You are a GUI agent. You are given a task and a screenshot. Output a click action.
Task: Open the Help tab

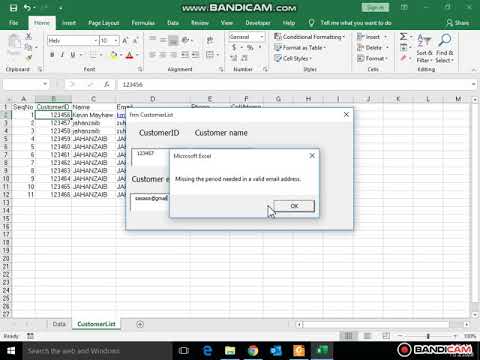(289, 23)
